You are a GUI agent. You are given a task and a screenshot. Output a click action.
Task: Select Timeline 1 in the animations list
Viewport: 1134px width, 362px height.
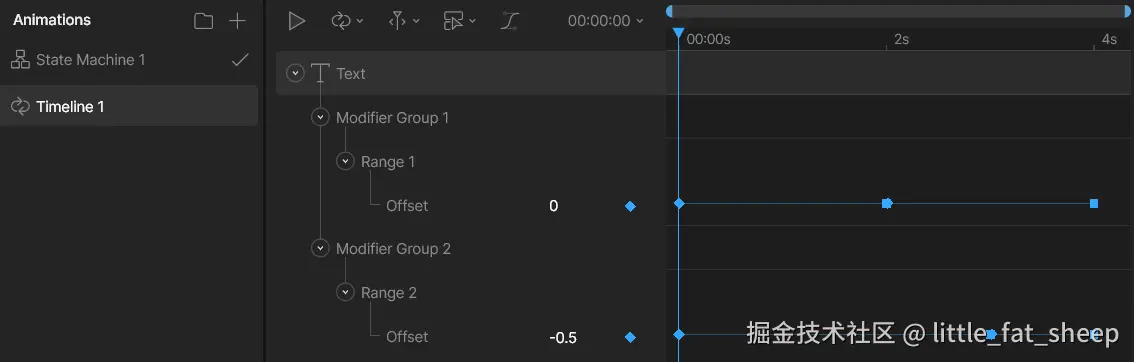click(129, 106)
